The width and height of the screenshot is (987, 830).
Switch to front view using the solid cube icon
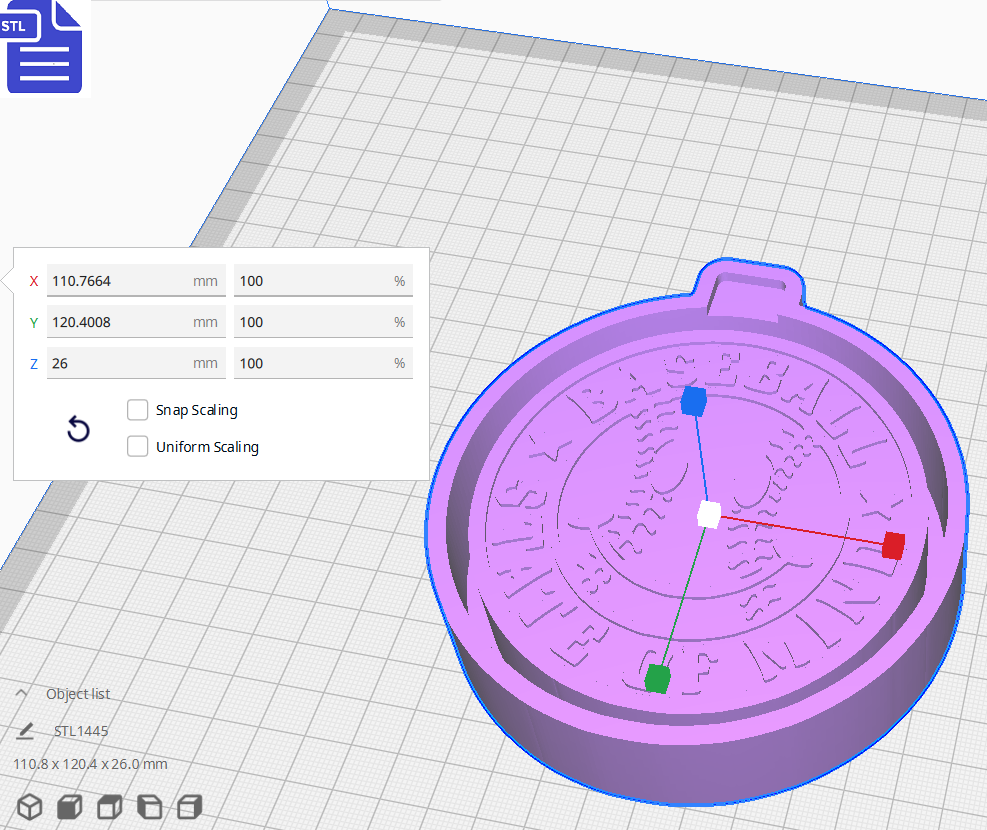pos(69,807)
